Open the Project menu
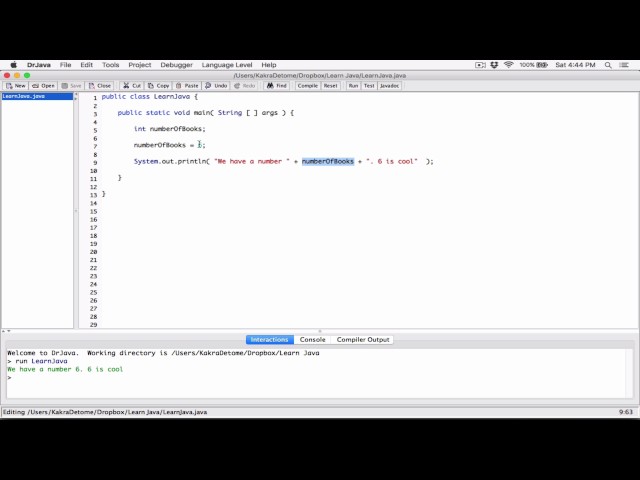 (x=140, y=65)
